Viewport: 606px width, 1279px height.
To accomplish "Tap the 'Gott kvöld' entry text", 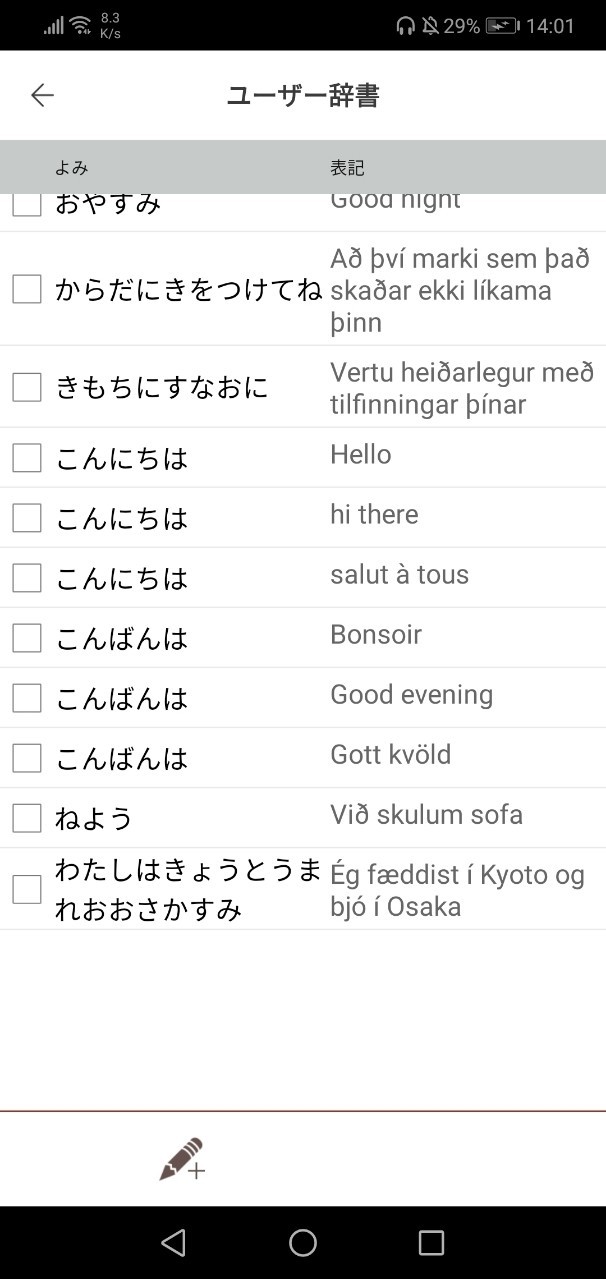I will (x=390, y=755).
